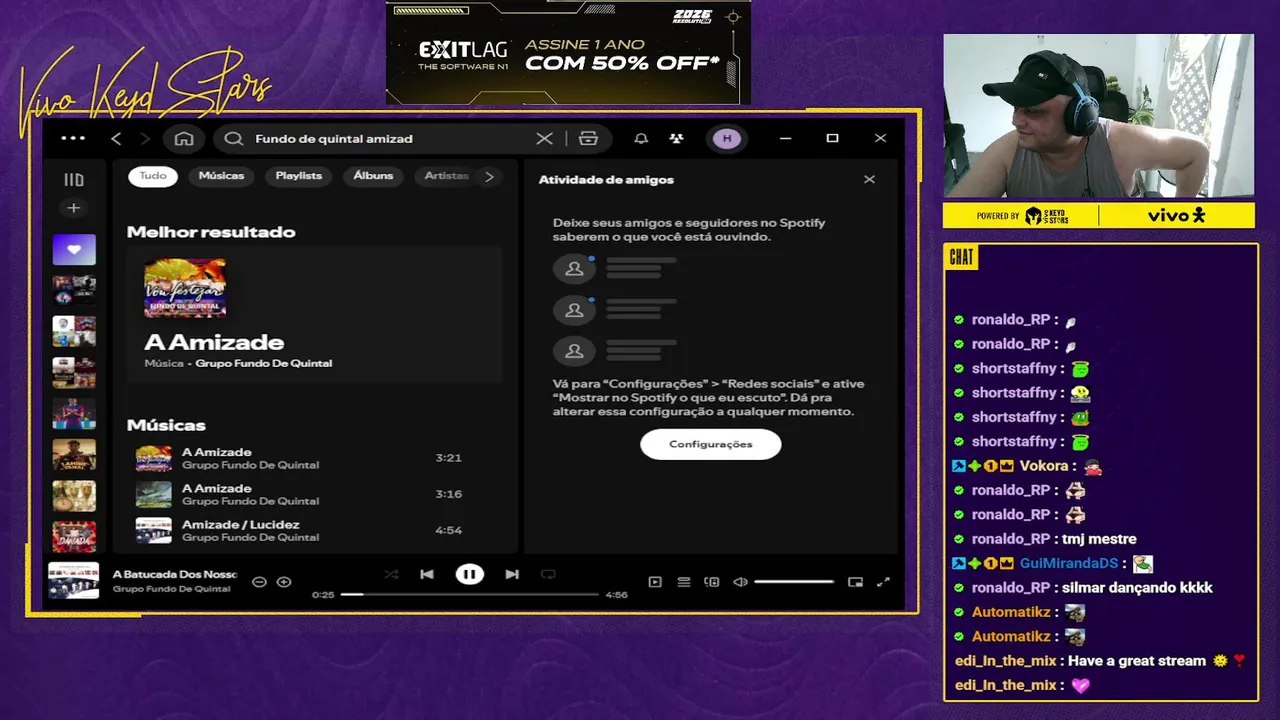Viewport: 1280px width, 720px height.
Task: Click the search magnifier icon
Action: point(233,138)
